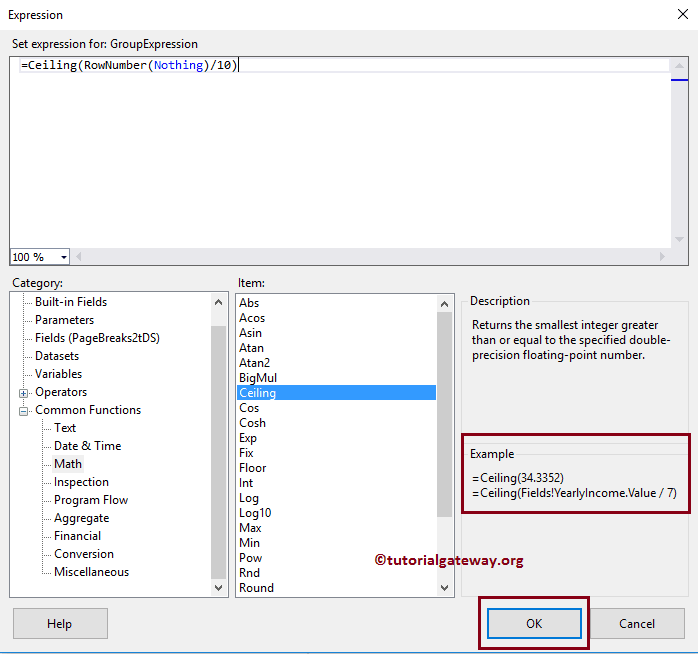This screenshot has height=654, width=698.
Task: Expand the Operators category node
Action: (x=23, y=393)
